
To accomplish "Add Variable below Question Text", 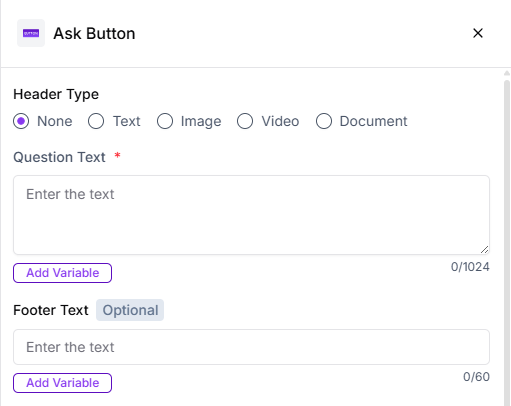I will [62, 273].
